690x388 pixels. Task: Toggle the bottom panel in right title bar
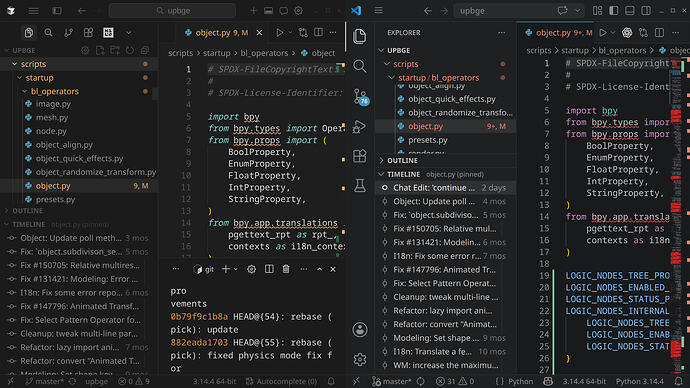pos(630,11)
